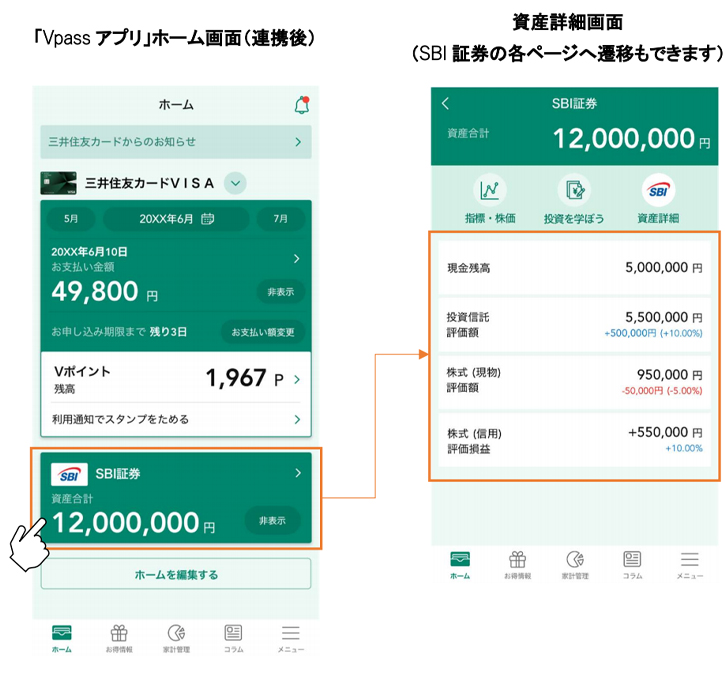725x674 pixels.
Task: Open SBI証券 card chevron on home screen
Action: (x=298, y=473)
